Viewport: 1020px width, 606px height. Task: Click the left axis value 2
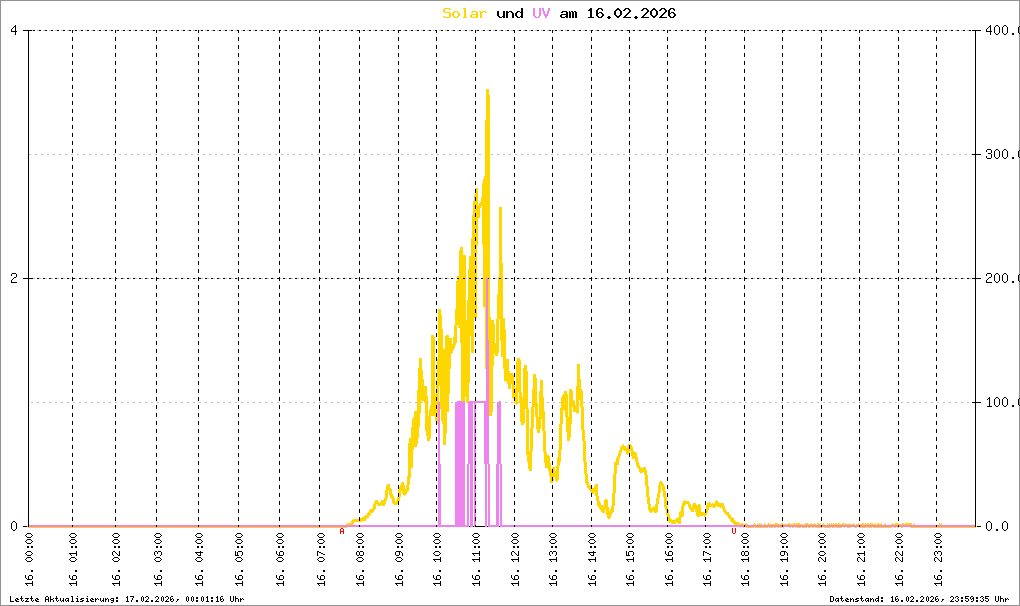click(x=14, y=278)
